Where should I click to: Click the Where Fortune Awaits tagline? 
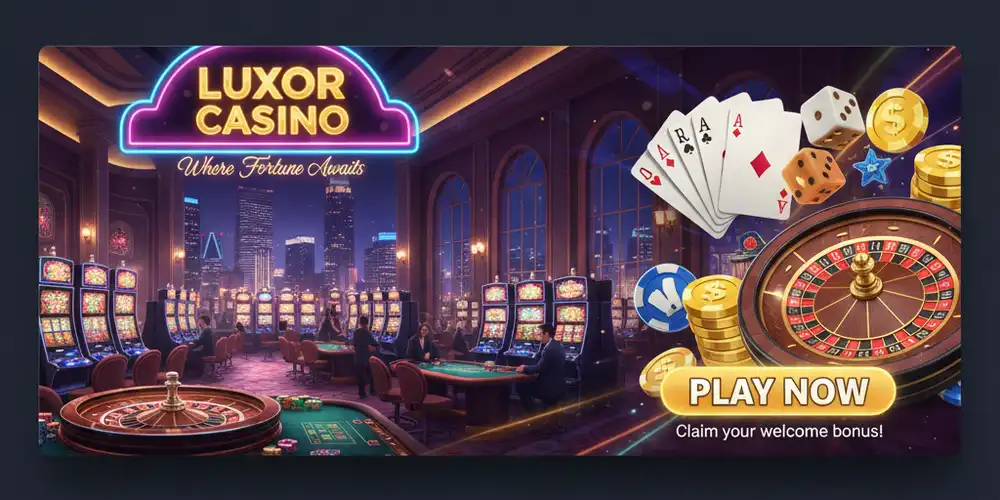tap(271, 168)
